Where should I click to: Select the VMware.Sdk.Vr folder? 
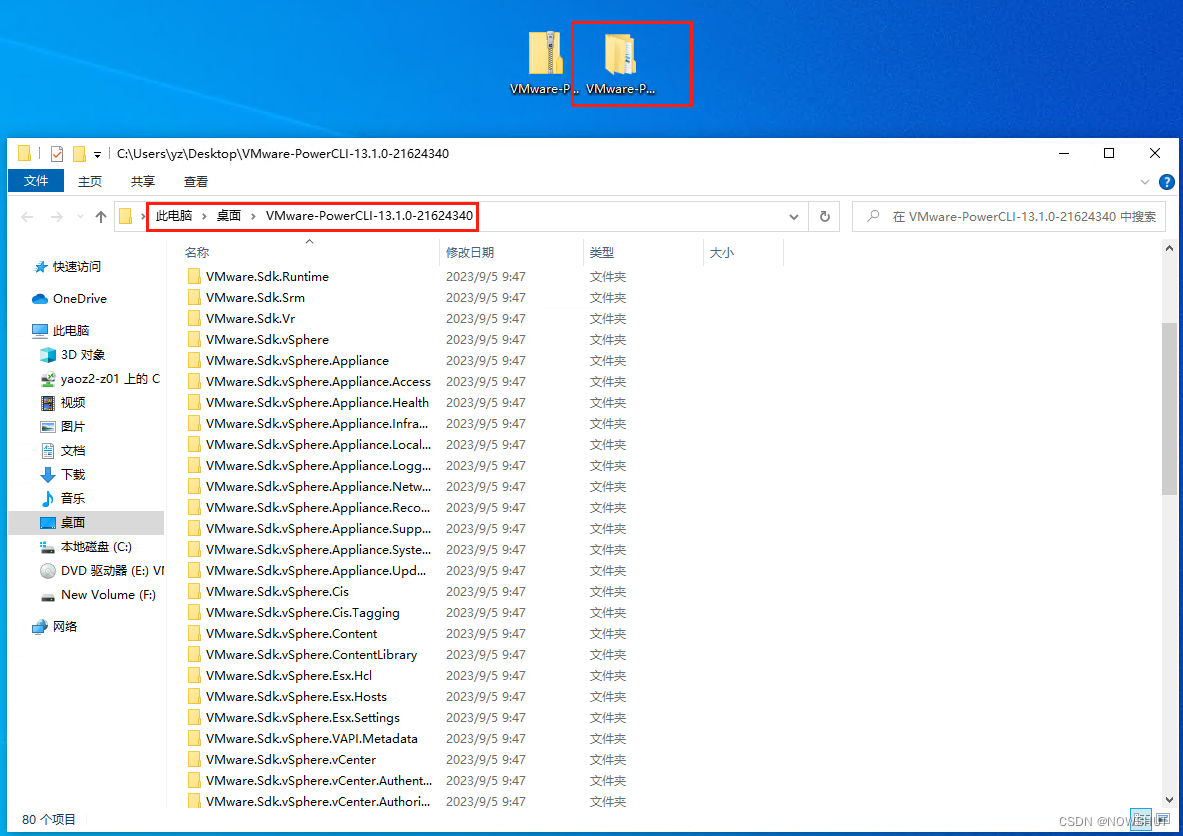click(250, 319)
